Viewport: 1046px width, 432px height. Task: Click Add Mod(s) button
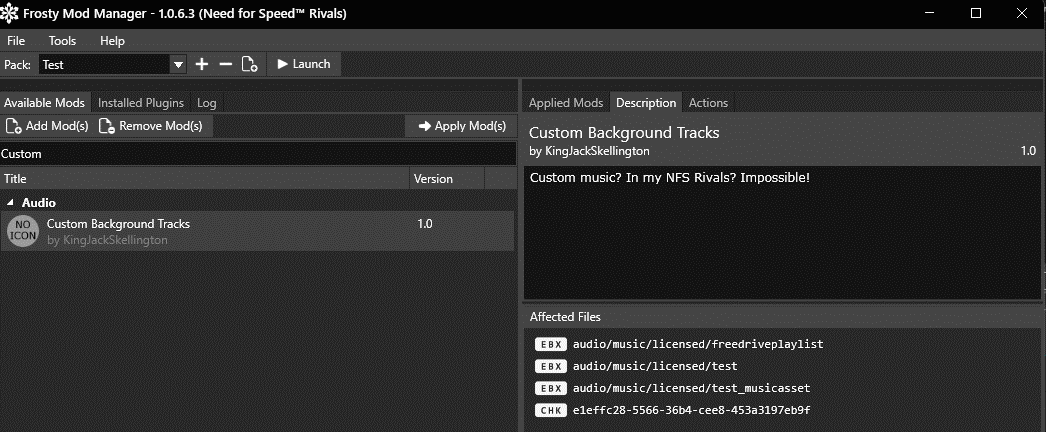47,126
